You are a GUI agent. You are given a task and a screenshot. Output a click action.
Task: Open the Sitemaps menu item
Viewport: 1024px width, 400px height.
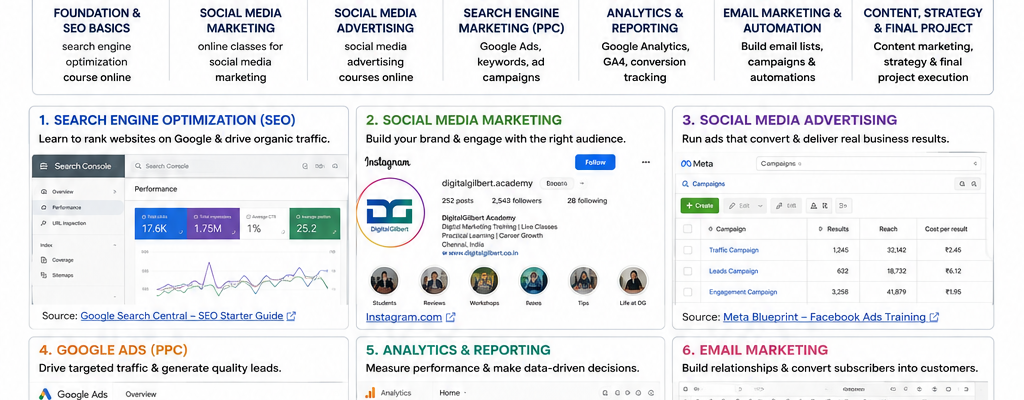[x=78, y=275]
